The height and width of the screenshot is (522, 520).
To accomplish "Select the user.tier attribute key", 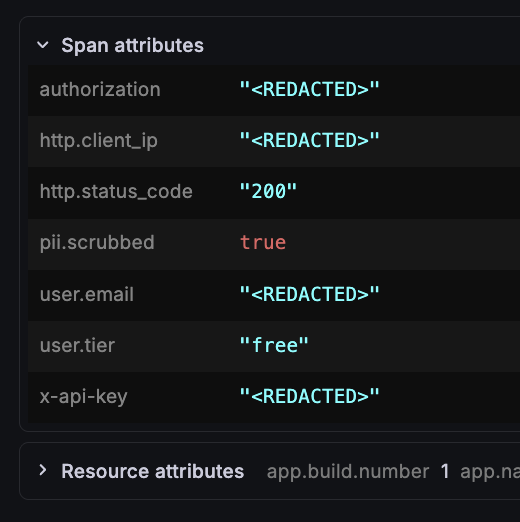I will coord(77,345).
